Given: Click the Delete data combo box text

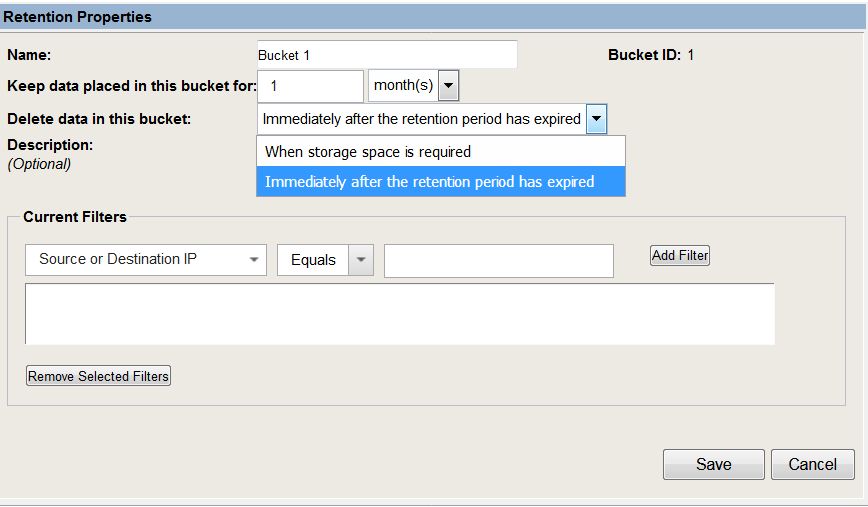Looking at the screenshot, I should tap(422, 118).
